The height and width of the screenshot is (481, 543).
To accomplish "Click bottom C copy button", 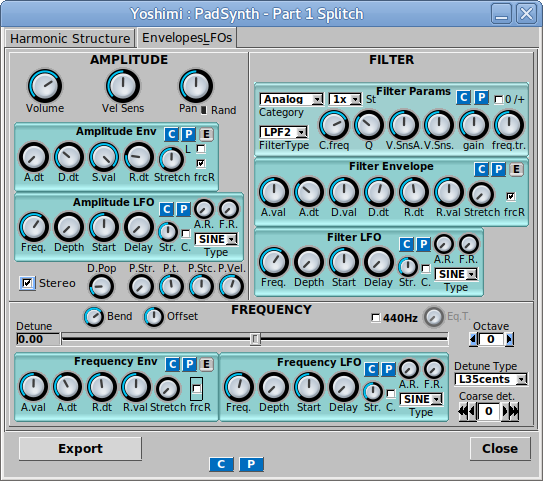I will (221, 464).
